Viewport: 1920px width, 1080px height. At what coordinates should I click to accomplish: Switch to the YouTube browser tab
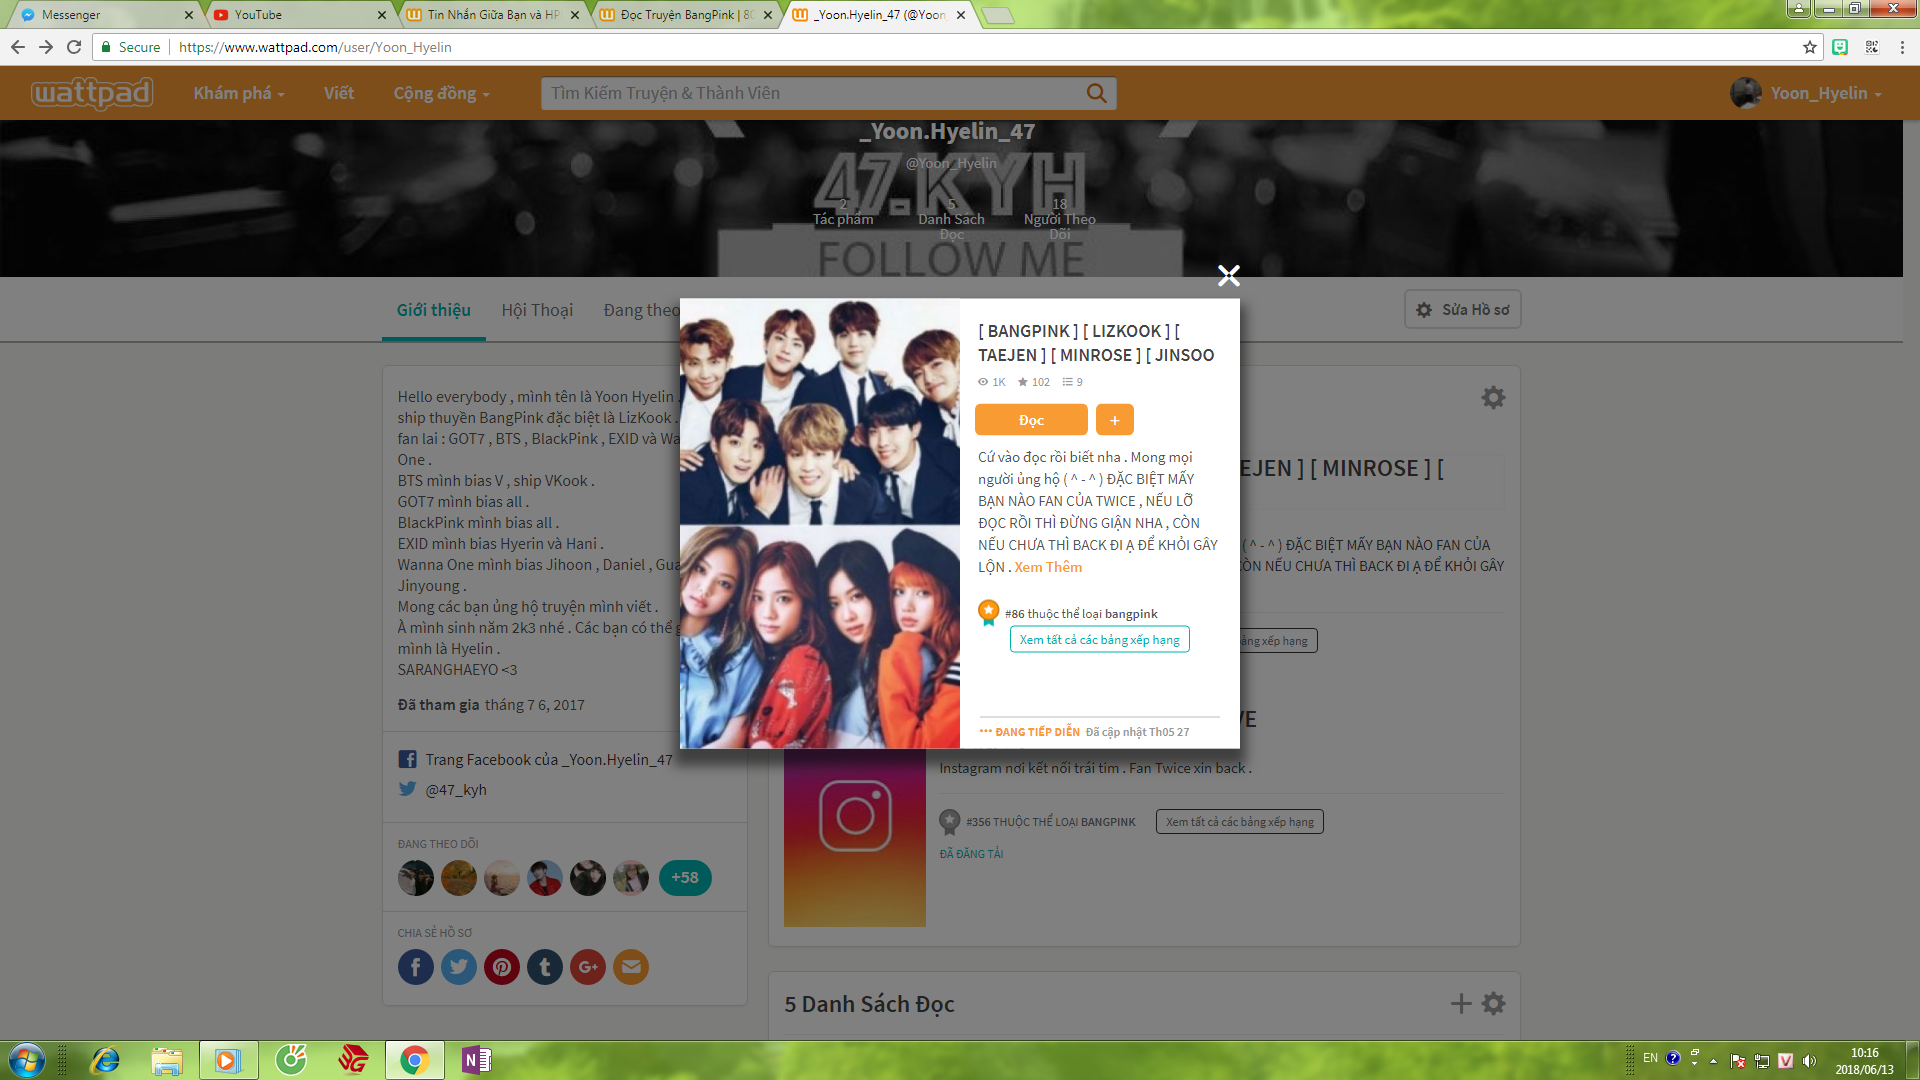point(300,15)
